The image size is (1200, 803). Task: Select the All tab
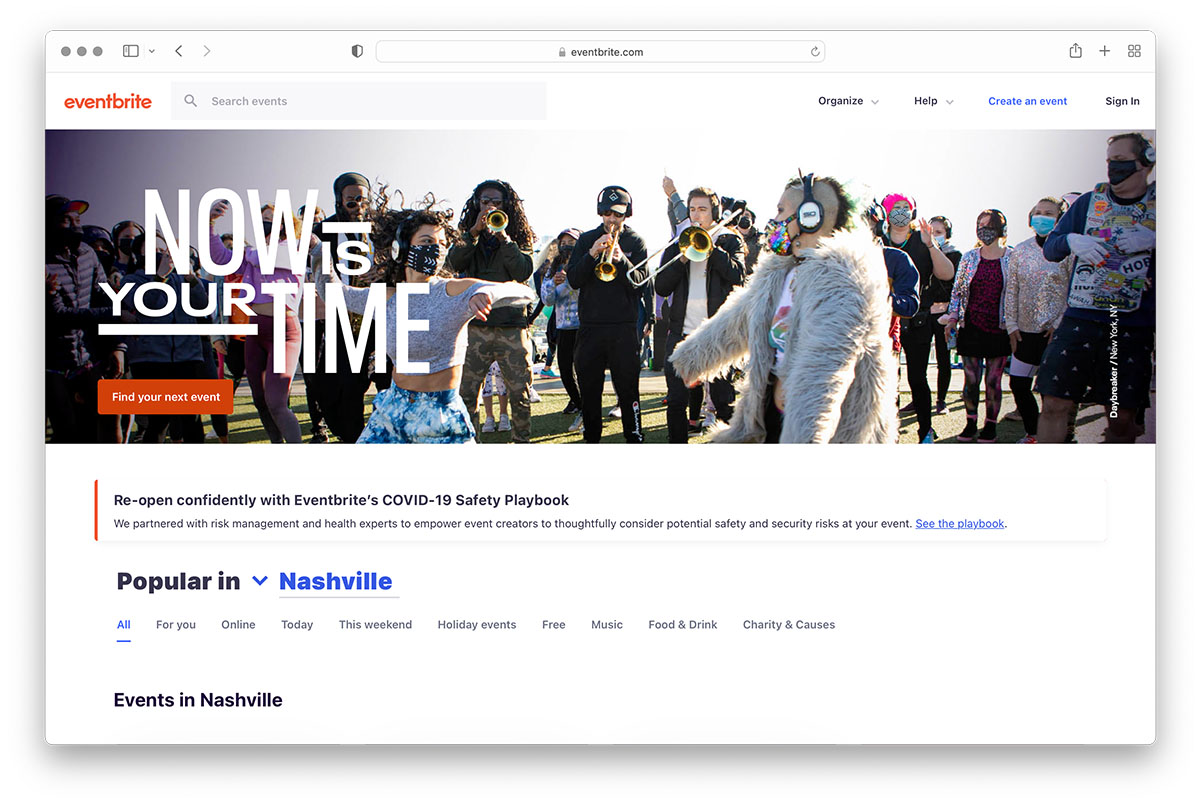pyautogui.click(x=124, y=625)
